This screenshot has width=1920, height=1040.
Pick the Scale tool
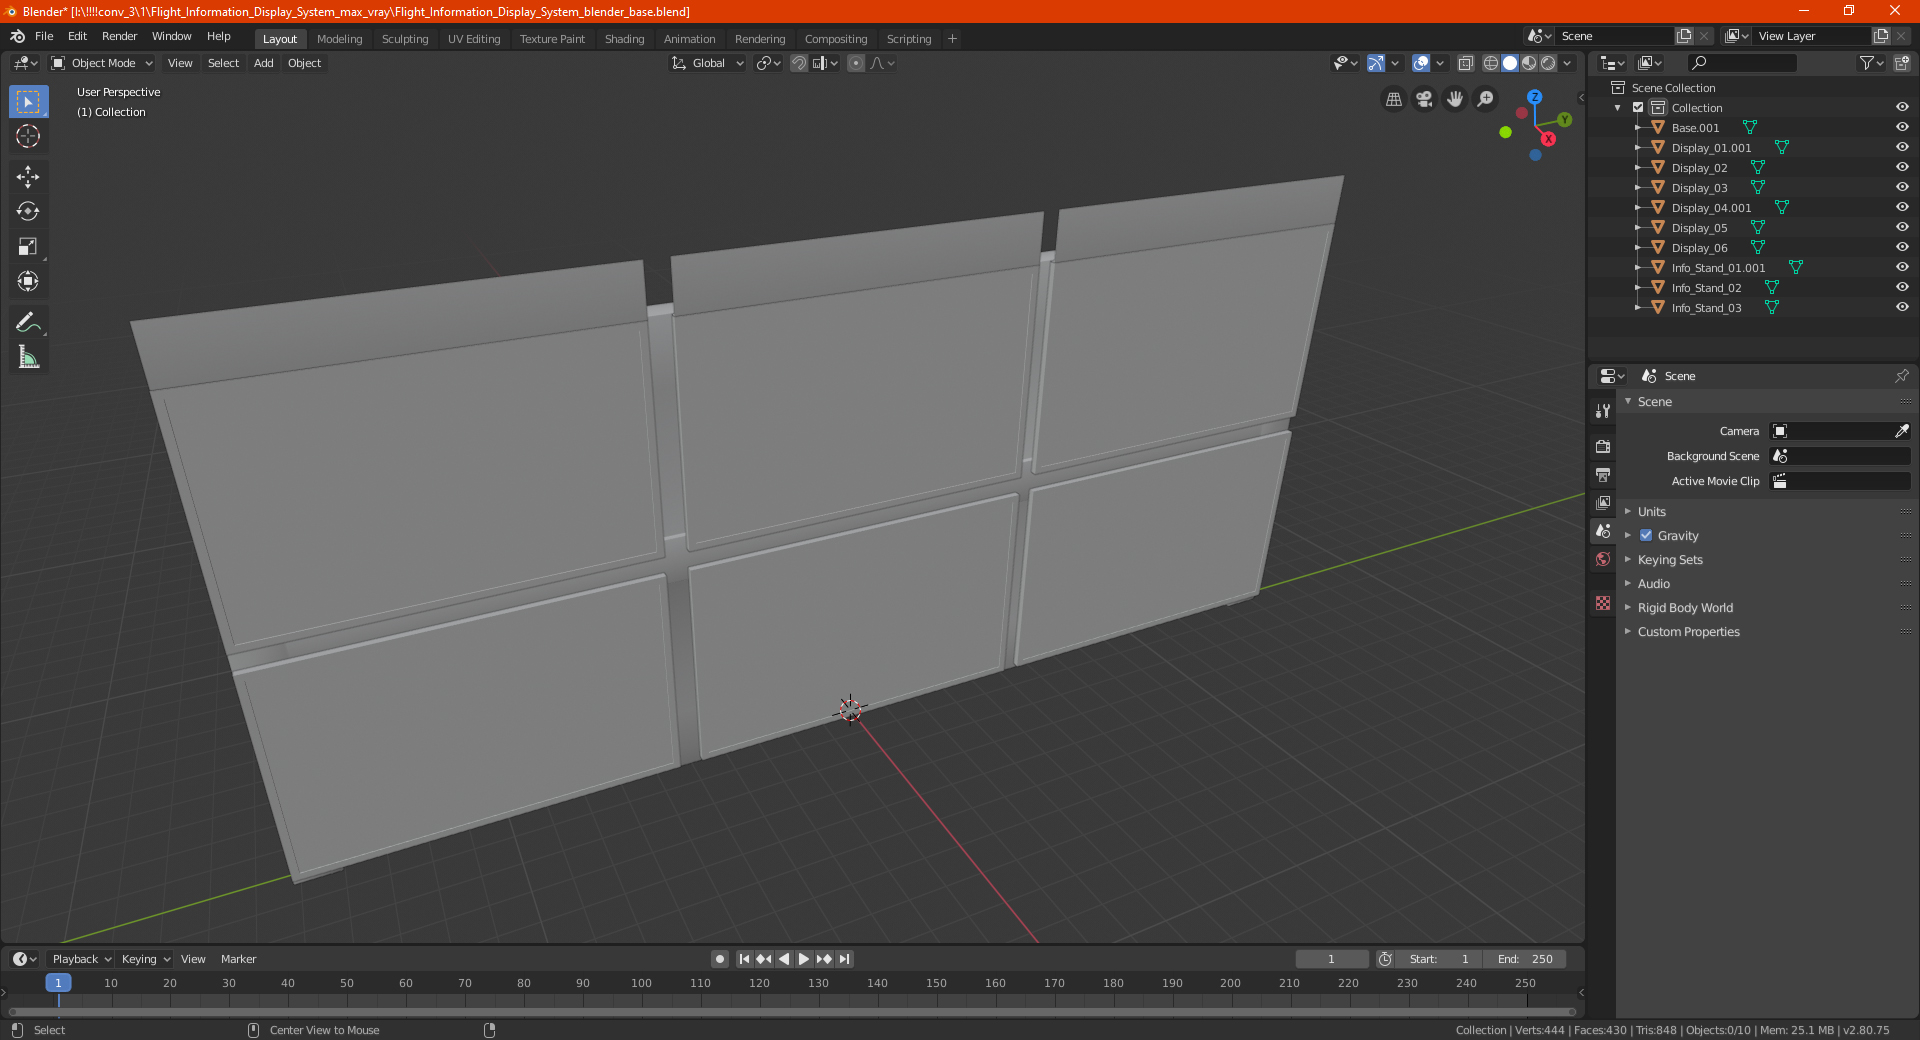tap(28, 247)
